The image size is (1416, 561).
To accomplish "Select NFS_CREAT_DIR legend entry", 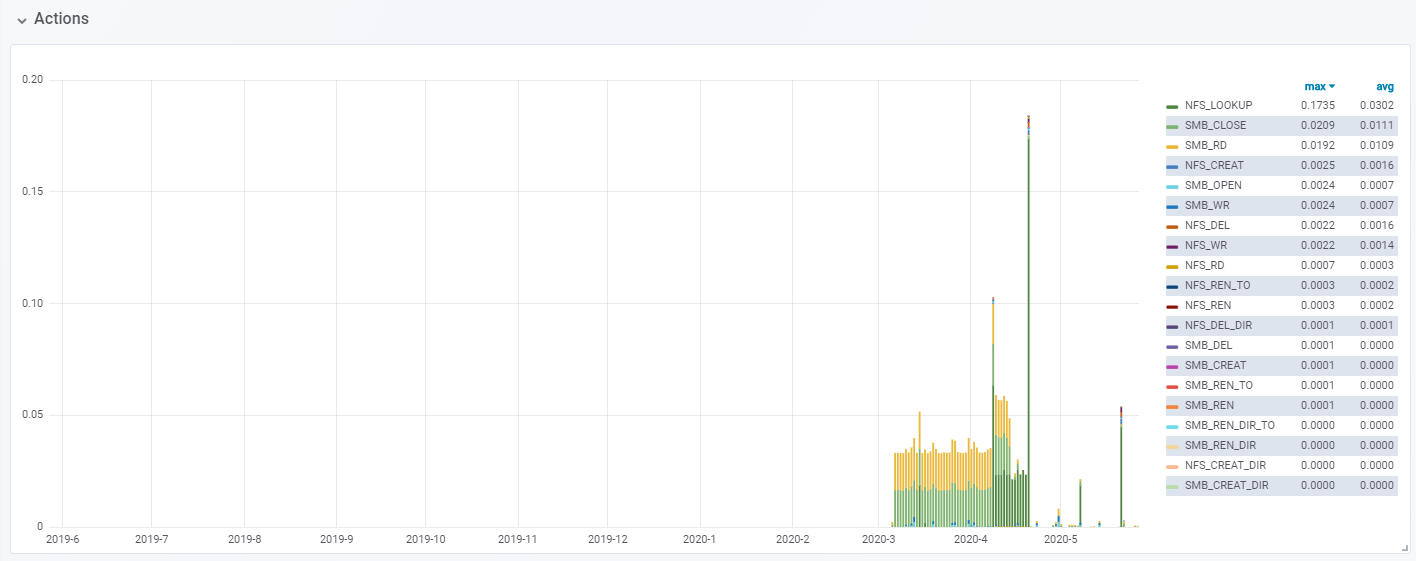I will (x=1225, y=465).
